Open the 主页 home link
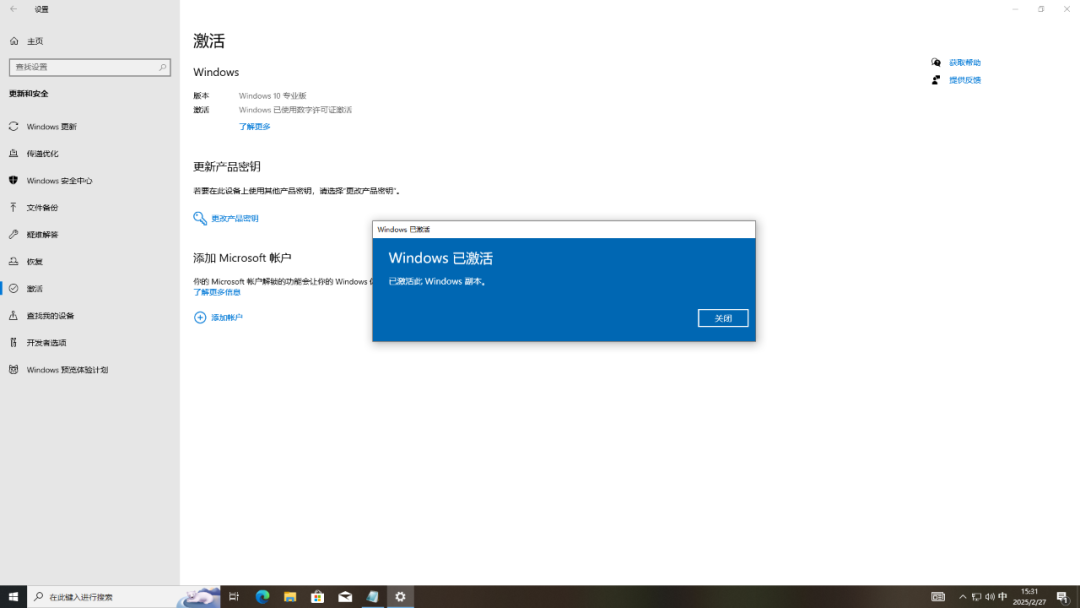The width and height of the screenshot is (1080, 608). pyautogui.click(x=34, y=41)
